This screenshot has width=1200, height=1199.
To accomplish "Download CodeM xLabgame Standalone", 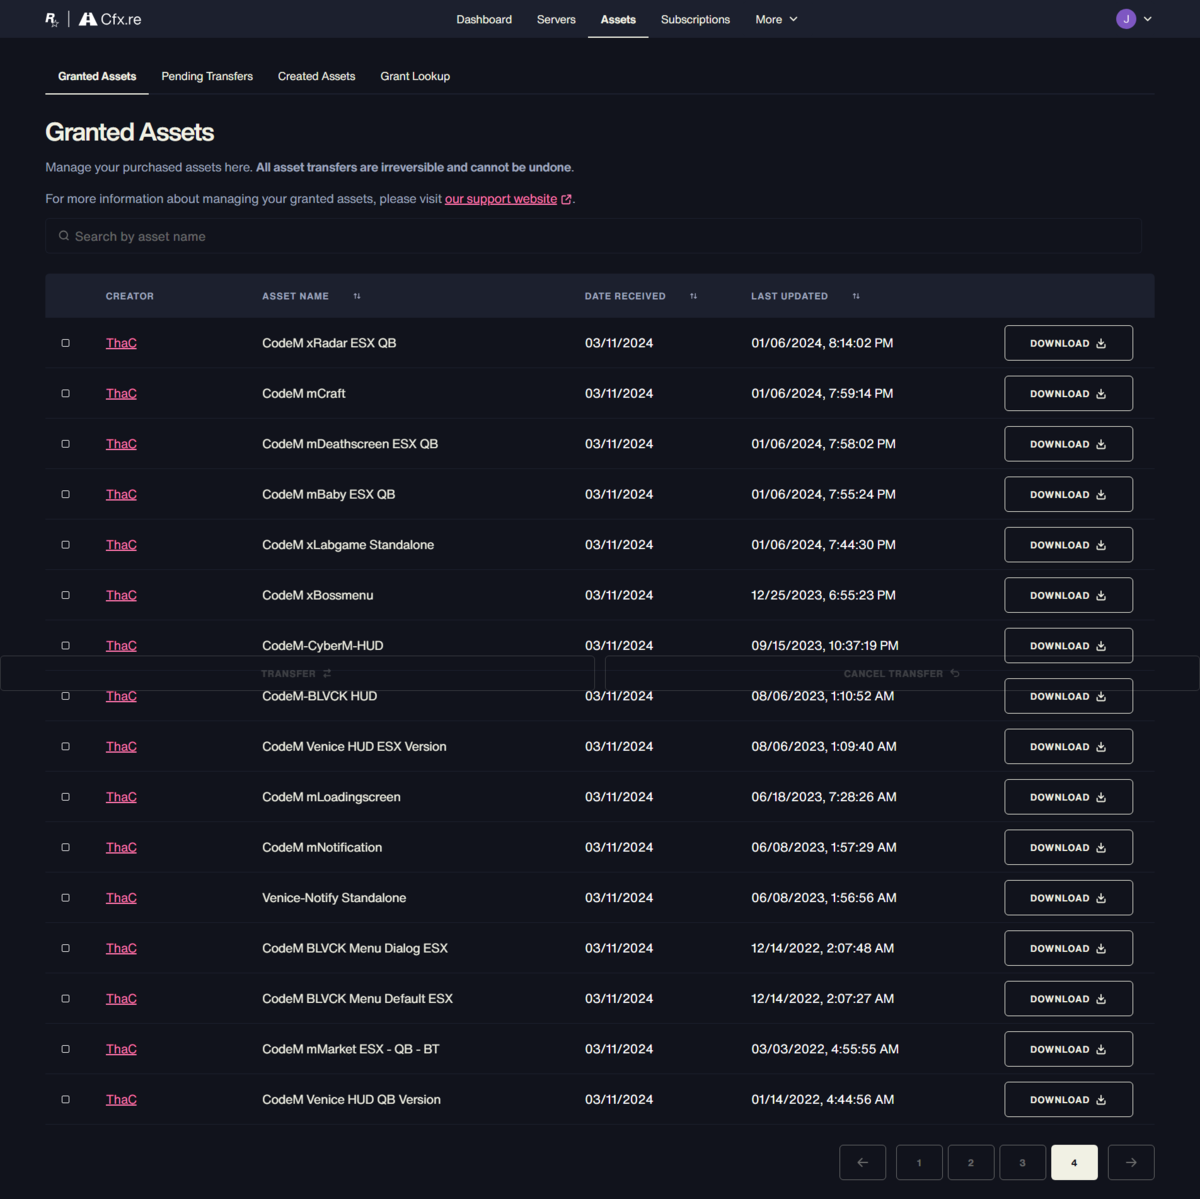I will [1068, 545].
